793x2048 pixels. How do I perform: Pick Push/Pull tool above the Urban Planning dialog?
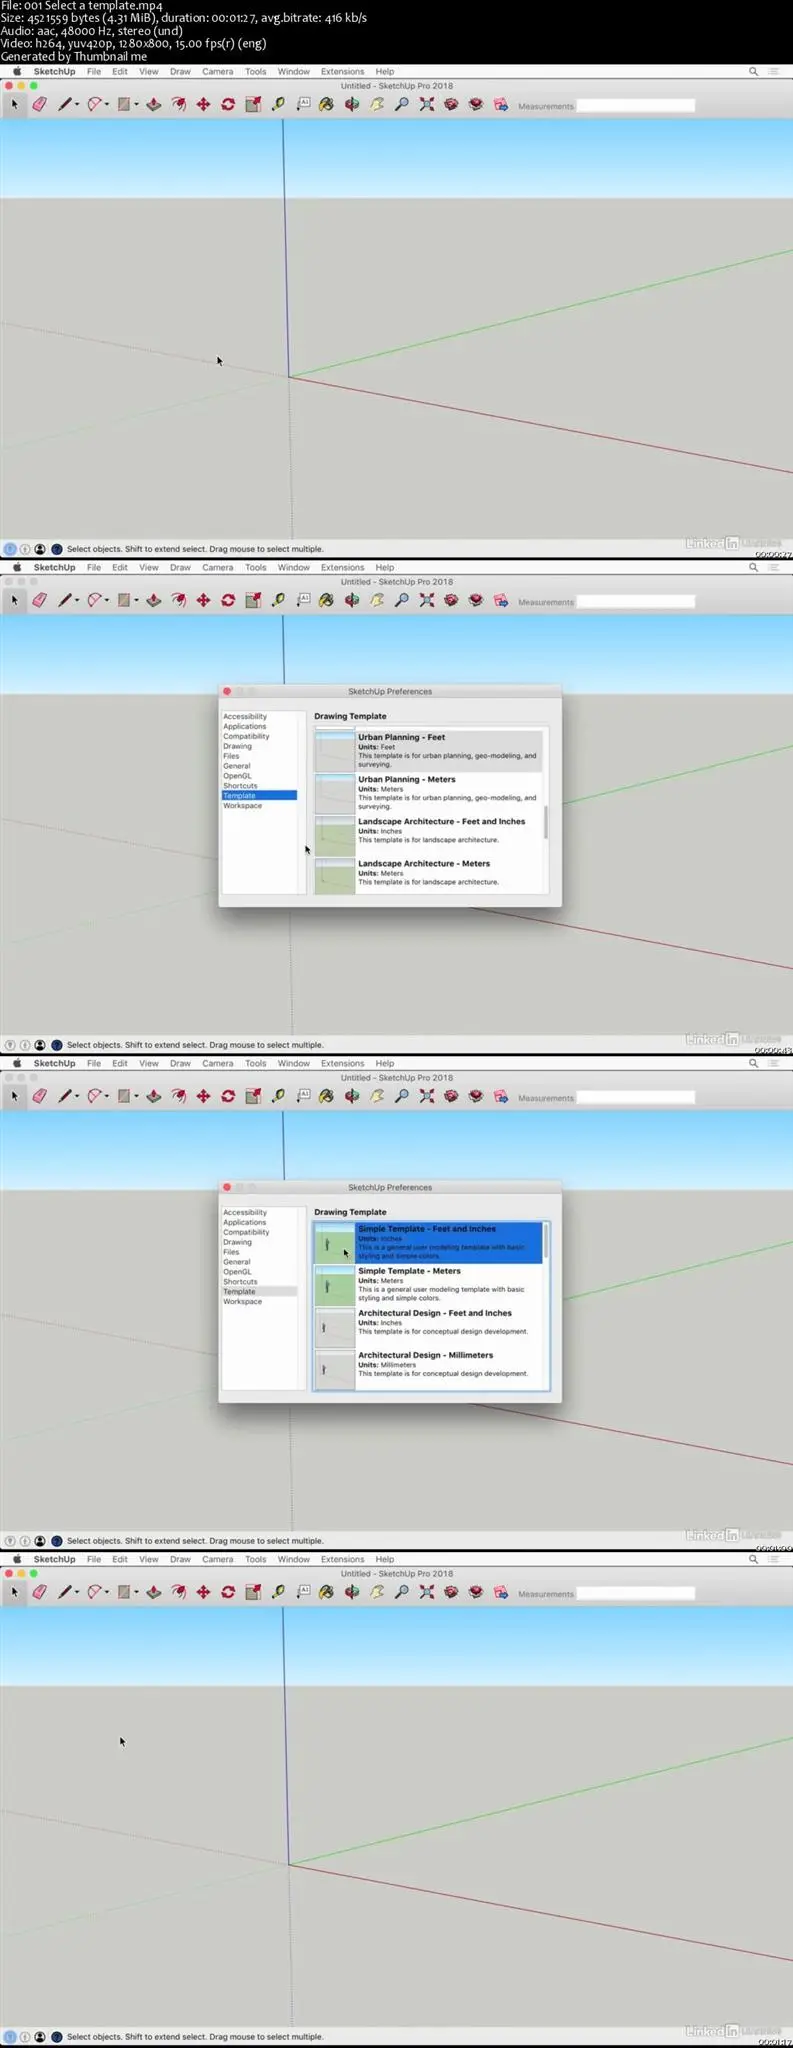[x=153, y=600]
